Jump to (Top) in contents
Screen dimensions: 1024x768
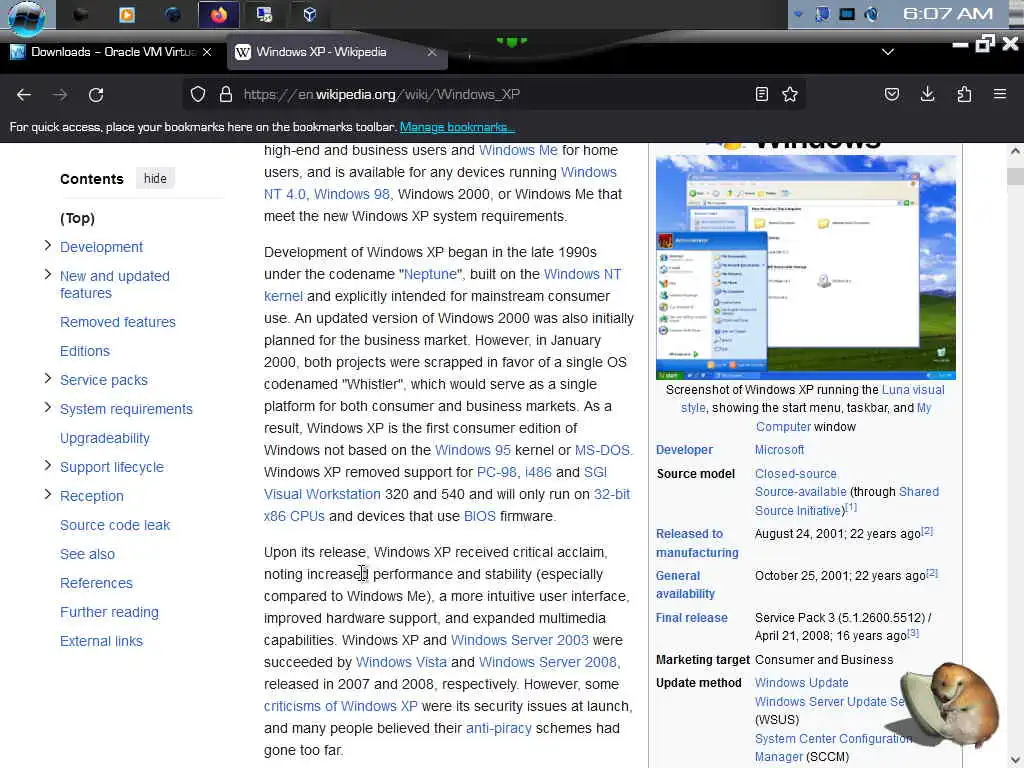click(x=77, y=218)
